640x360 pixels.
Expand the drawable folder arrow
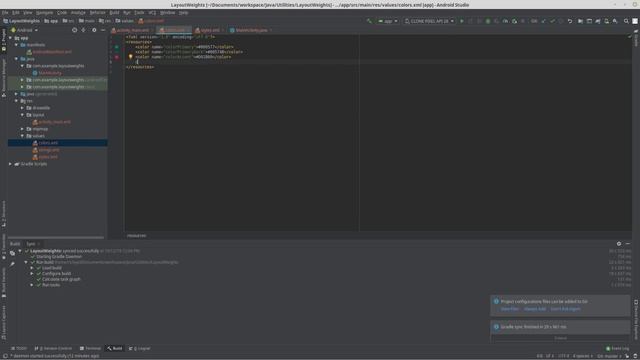click(x=22, y=108)
